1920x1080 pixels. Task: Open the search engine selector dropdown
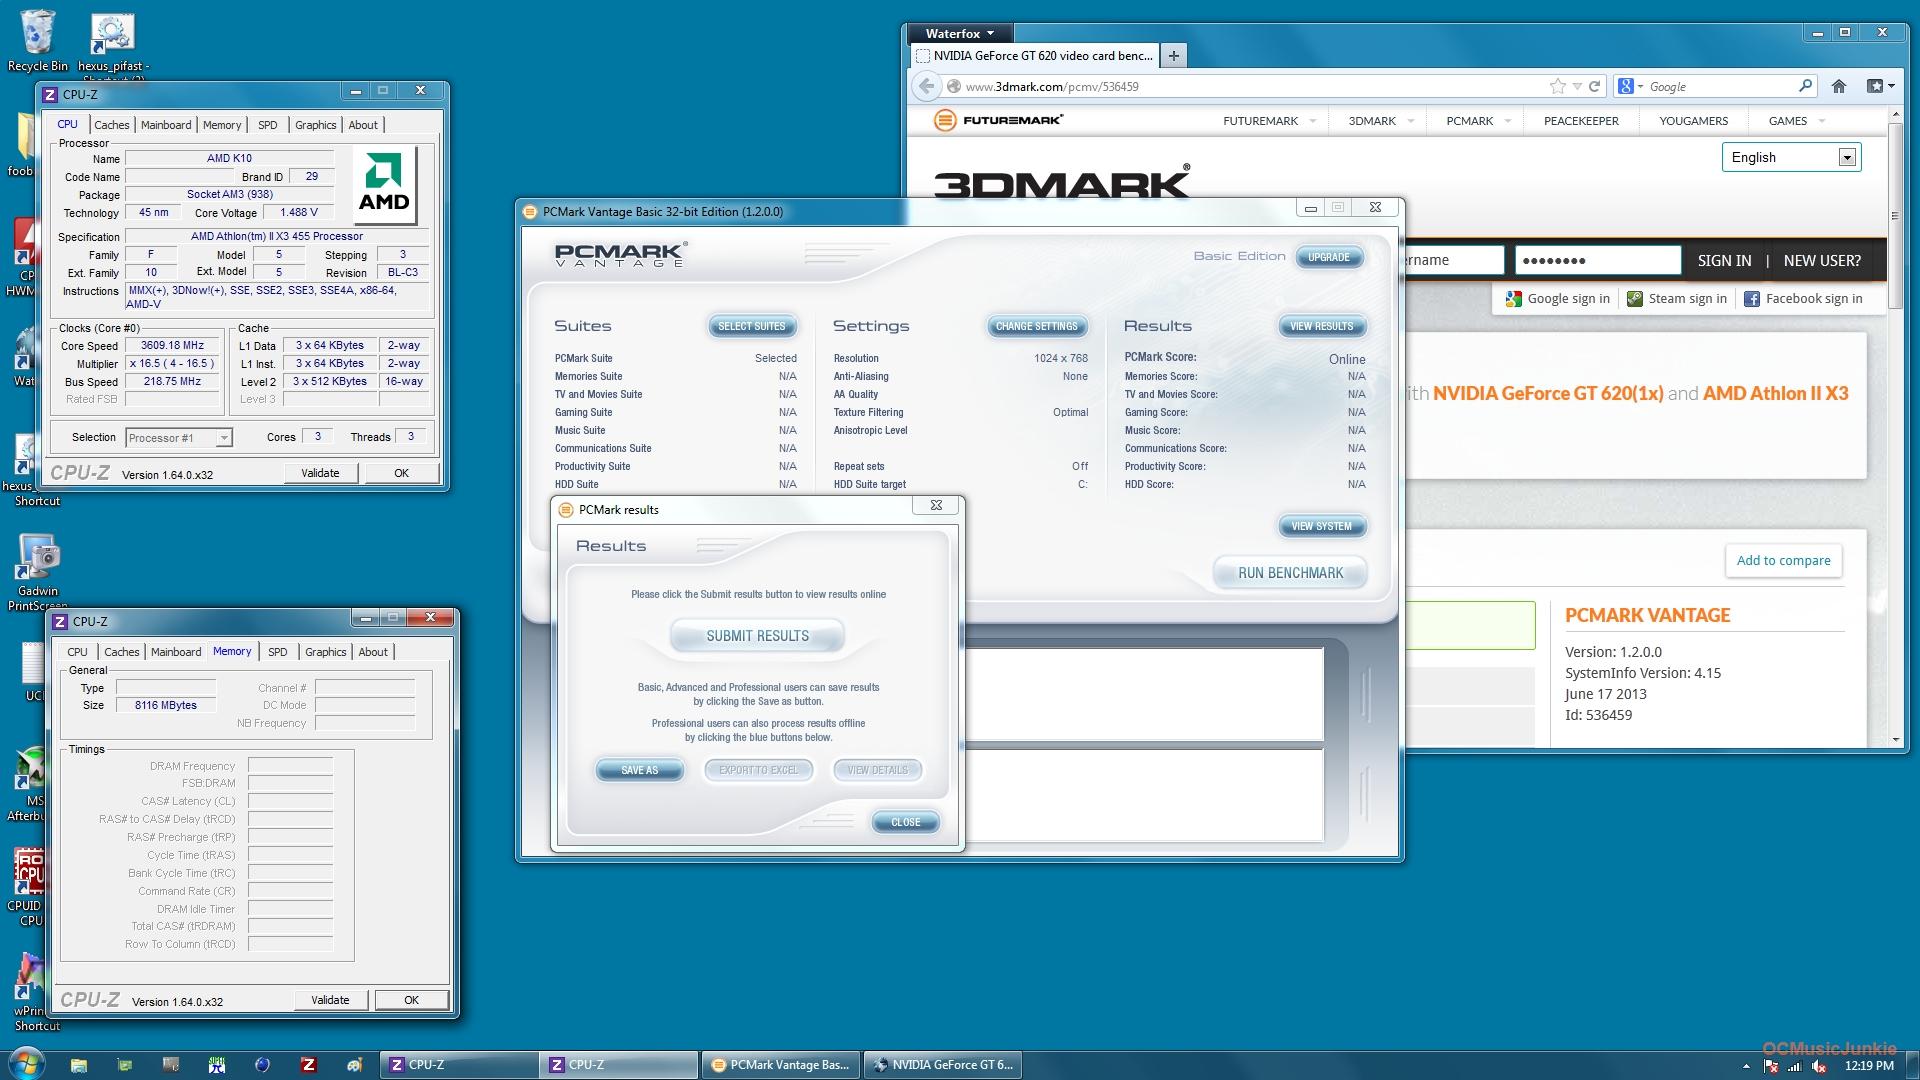(x=1630, y=86)
